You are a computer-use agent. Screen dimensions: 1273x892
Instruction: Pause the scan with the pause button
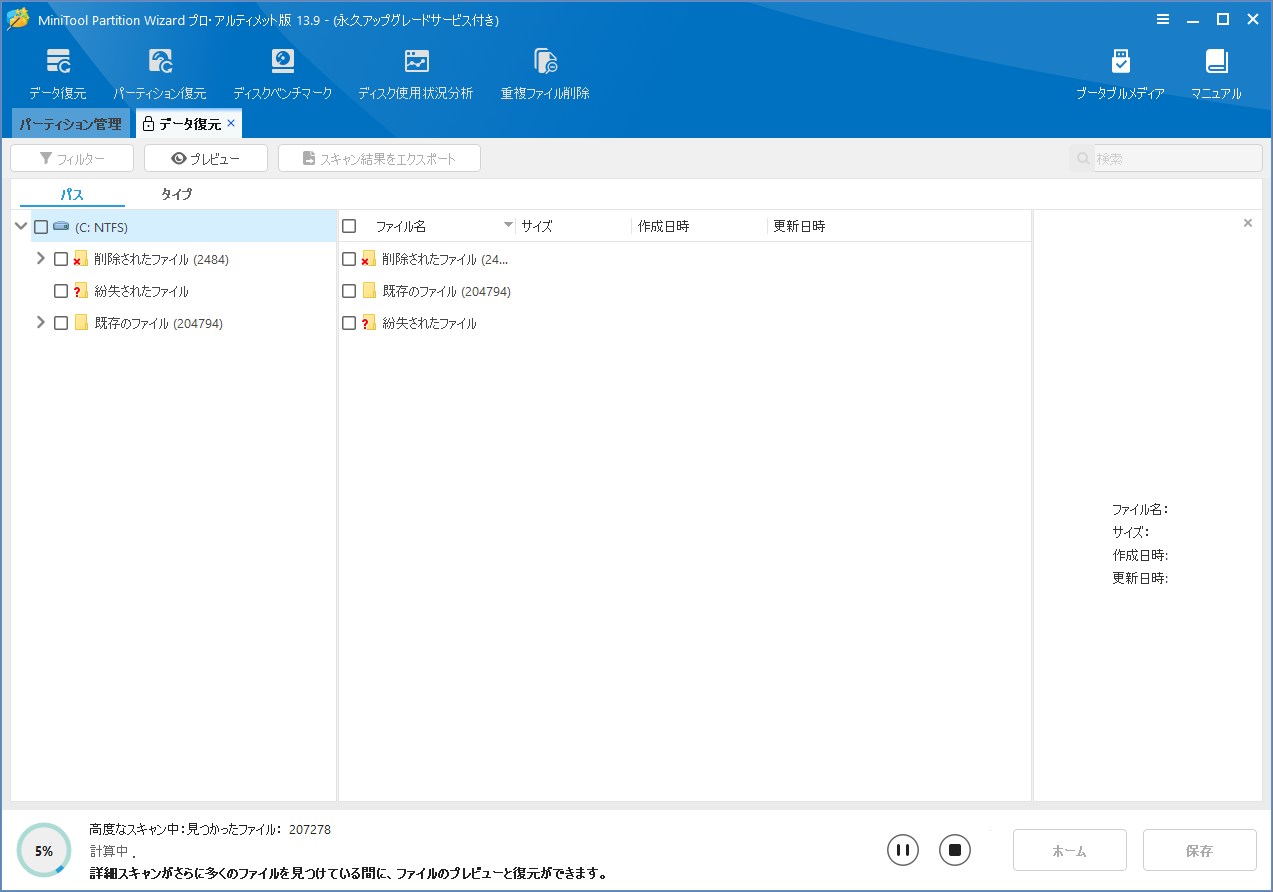(x=903, y=850)
